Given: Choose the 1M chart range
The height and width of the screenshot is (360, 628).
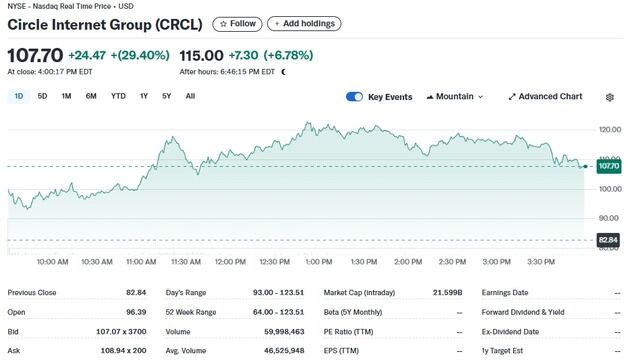Looking at the screenshot, I should (66, 96).
